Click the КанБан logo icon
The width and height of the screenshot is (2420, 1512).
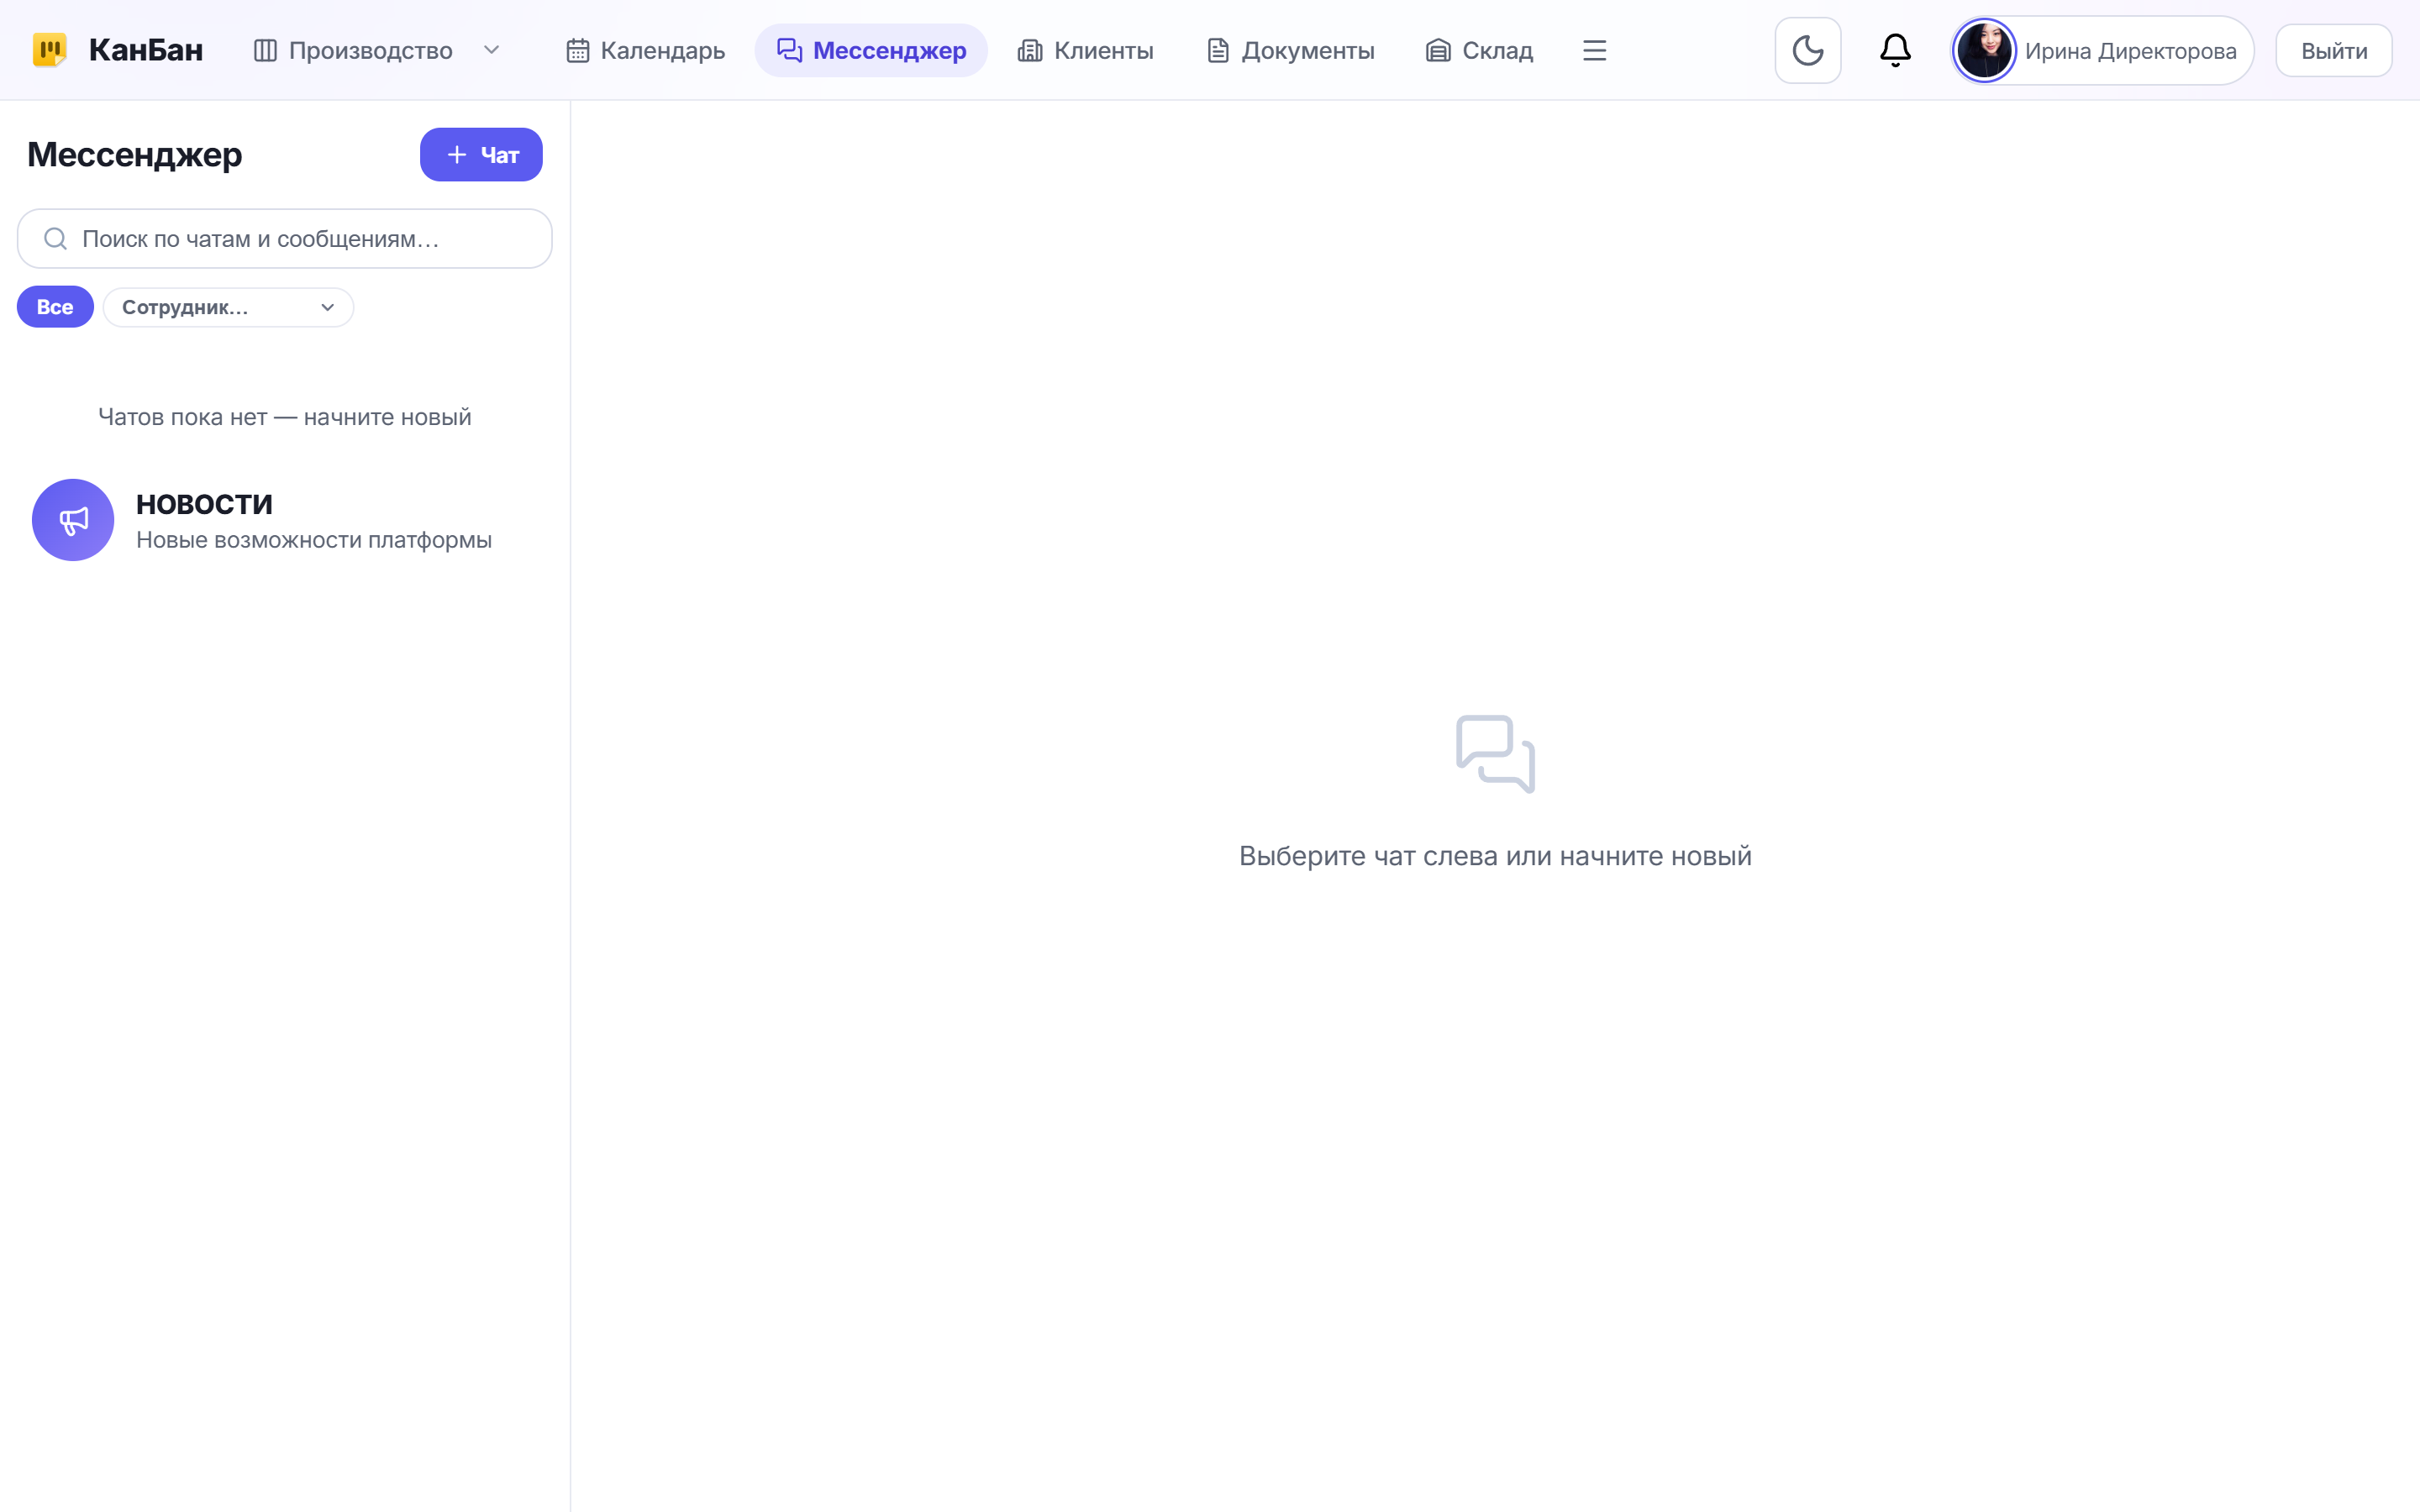(49, 50)
